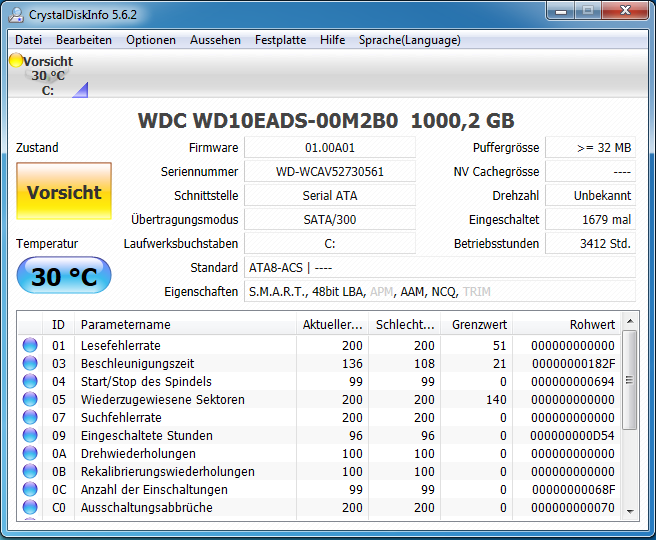Screen dimensions: 656x540
Task: Click the Standard field ATA8-ACS
Action: [x=440, y=267]
